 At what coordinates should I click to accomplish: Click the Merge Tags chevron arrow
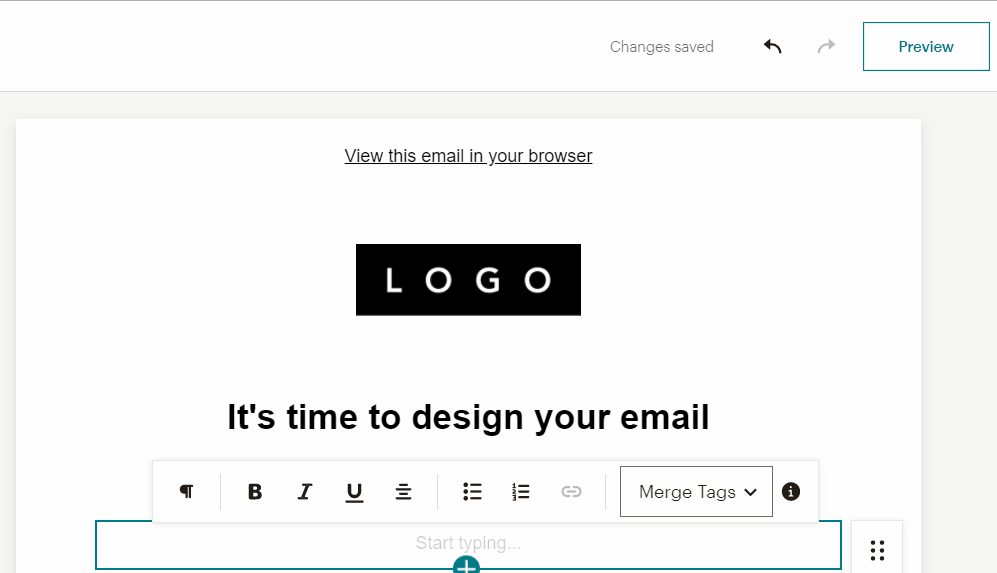pyautogui.click(x=750, y=492)
